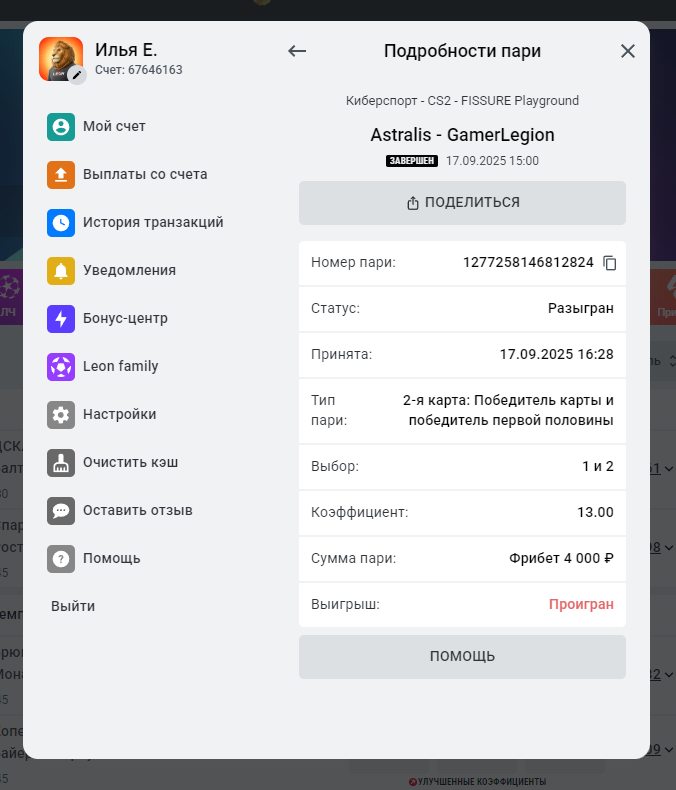The height and width of the screenshot is (790, 676).
Task: Open withdrawals via the orange upload icon
Action: click(61, 175)
